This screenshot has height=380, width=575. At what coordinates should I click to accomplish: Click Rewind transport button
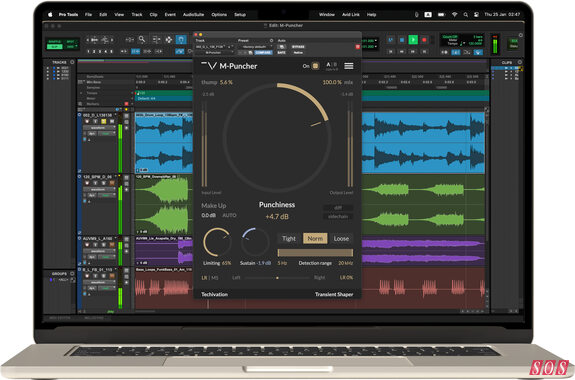pos(402,52)
